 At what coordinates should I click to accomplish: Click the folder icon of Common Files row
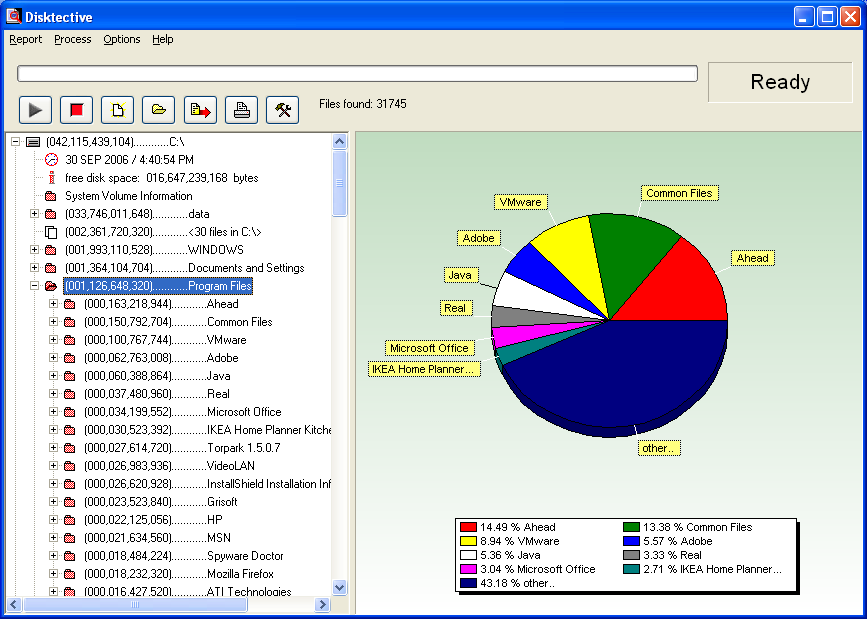pos(70,322)
